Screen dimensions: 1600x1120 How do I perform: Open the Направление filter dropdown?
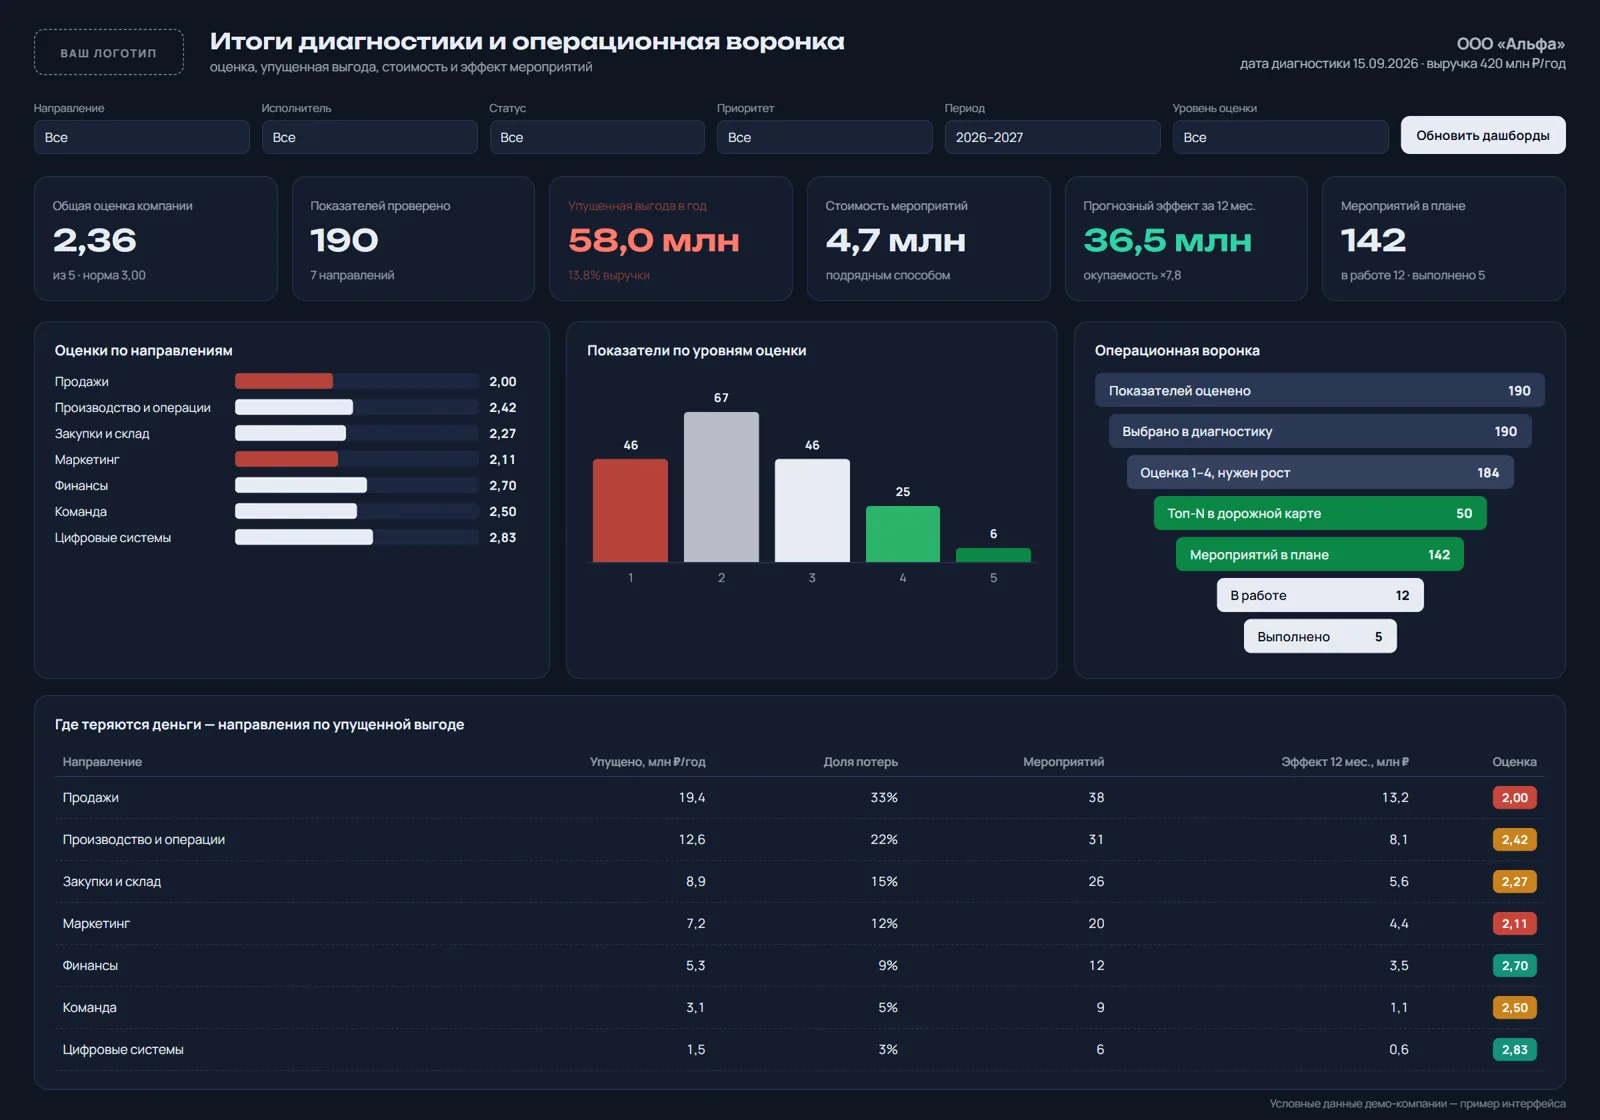(142, 137)
